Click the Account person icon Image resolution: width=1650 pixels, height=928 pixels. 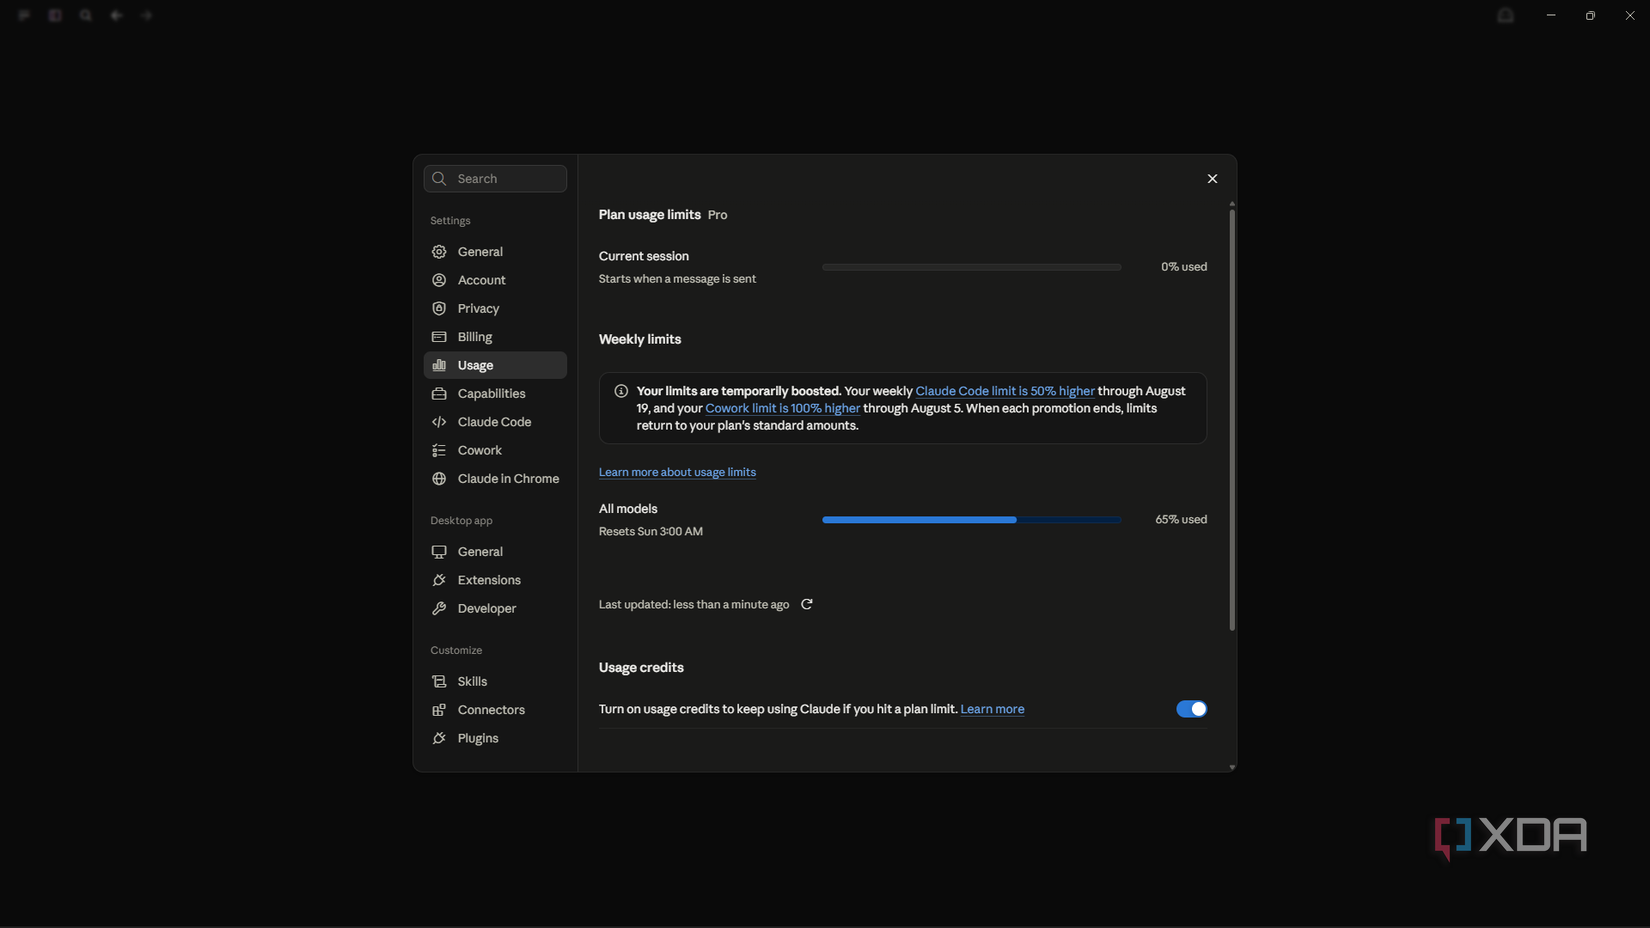tap(439, 280)
